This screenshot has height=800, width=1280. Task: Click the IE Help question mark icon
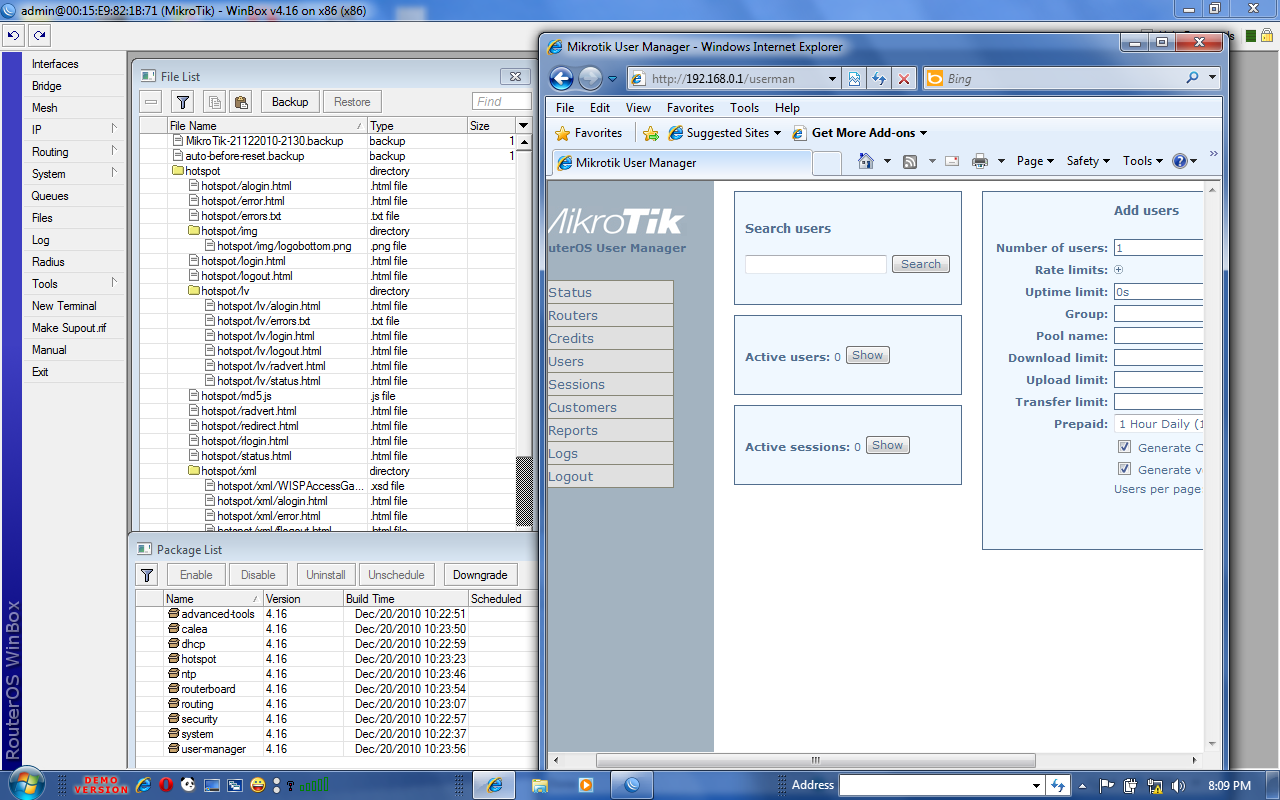(1180, 161)
